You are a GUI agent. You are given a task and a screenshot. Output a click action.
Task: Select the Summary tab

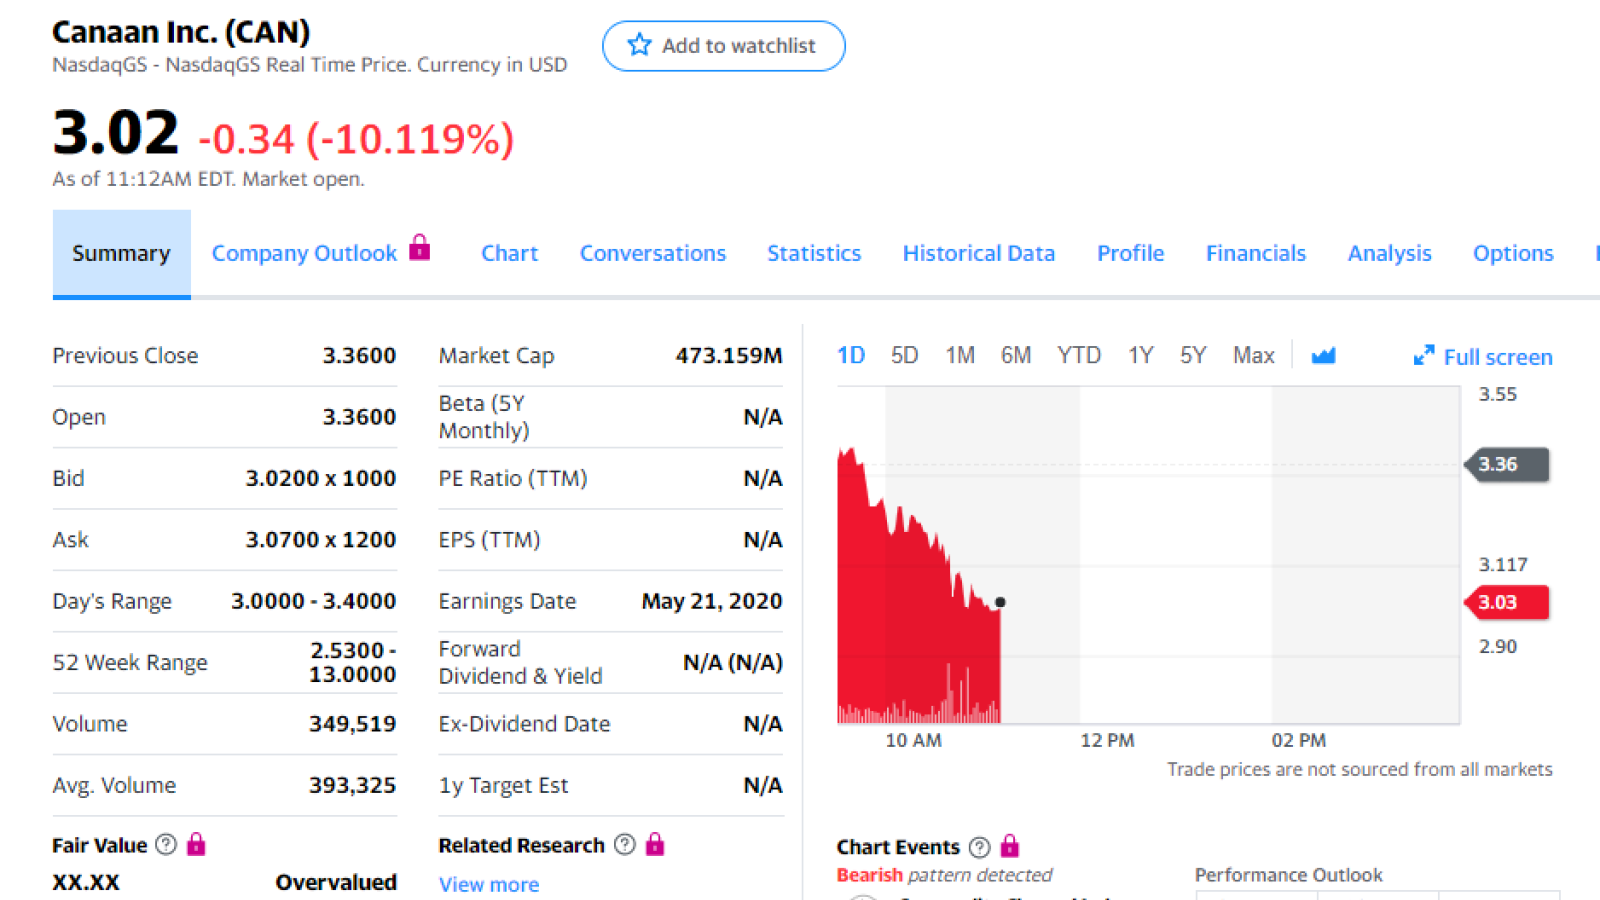121,254
